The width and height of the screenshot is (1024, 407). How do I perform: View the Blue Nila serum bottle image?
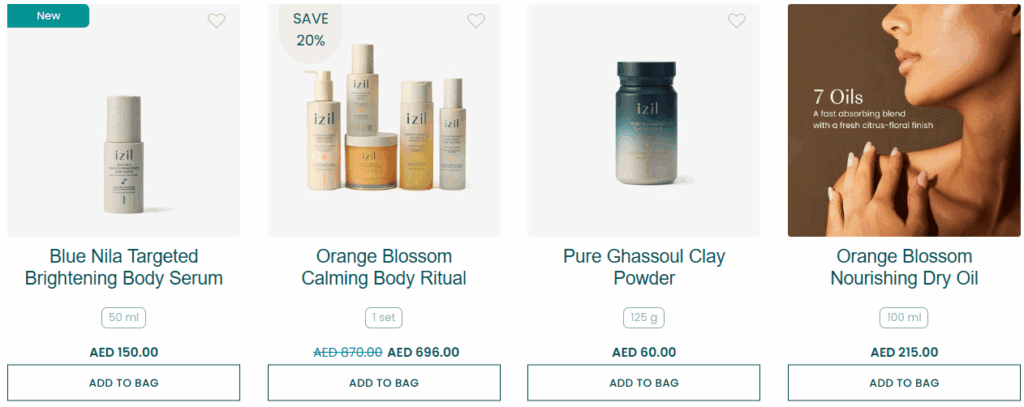(x=123, y=120)
